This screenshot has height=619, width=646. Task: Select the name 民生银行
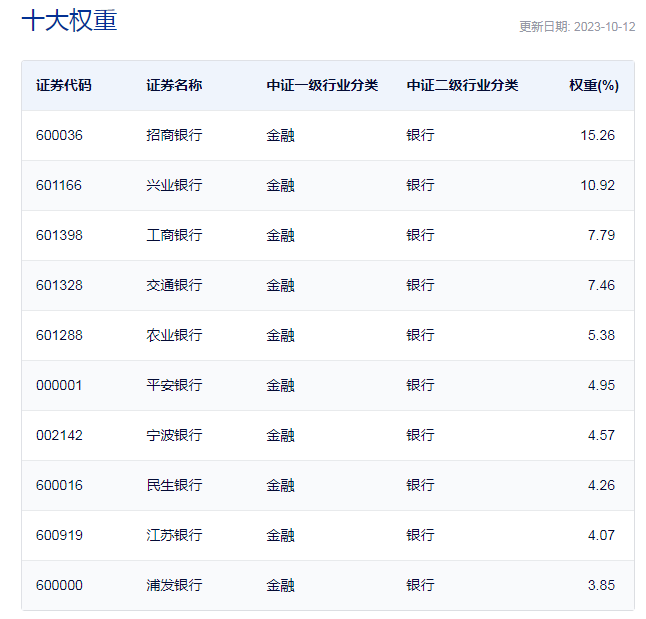174,485
